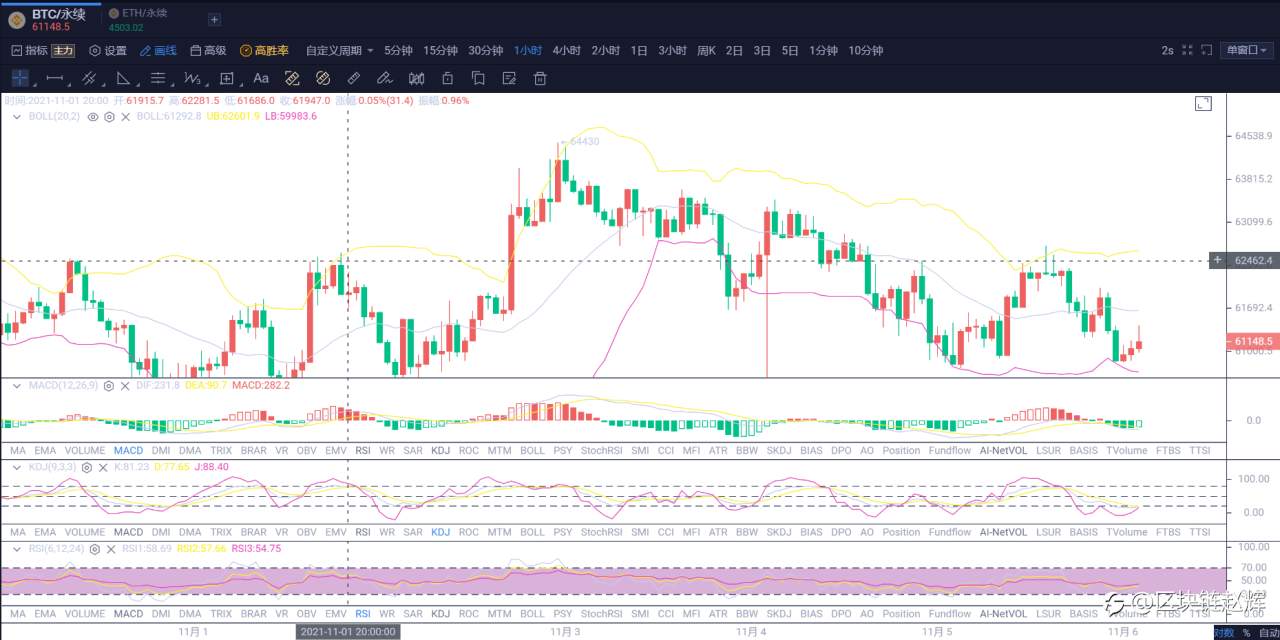Add a new symbol tab with plus
1280x640 pixels.
[x=214, y=20]
